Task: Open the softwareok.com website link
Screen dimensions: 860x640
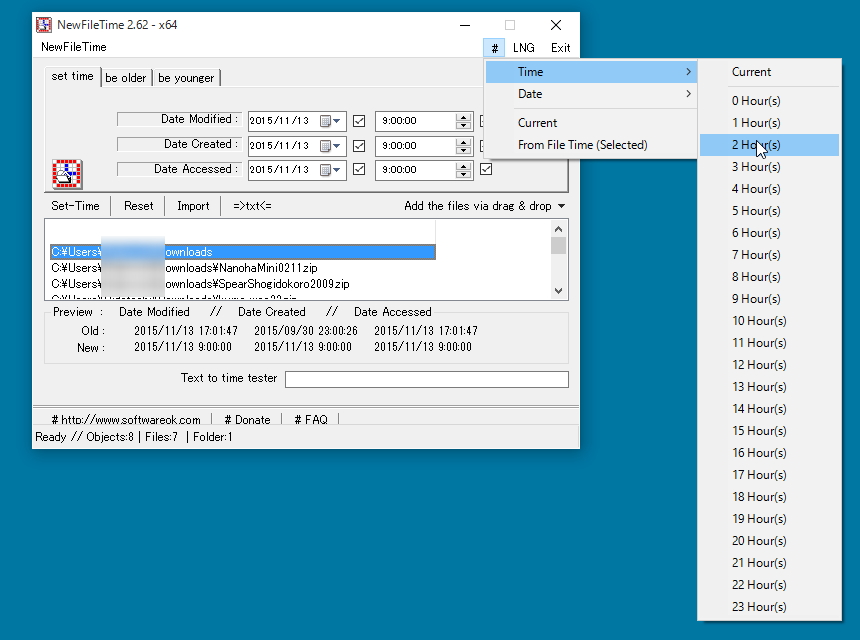Action: [126, 420]
